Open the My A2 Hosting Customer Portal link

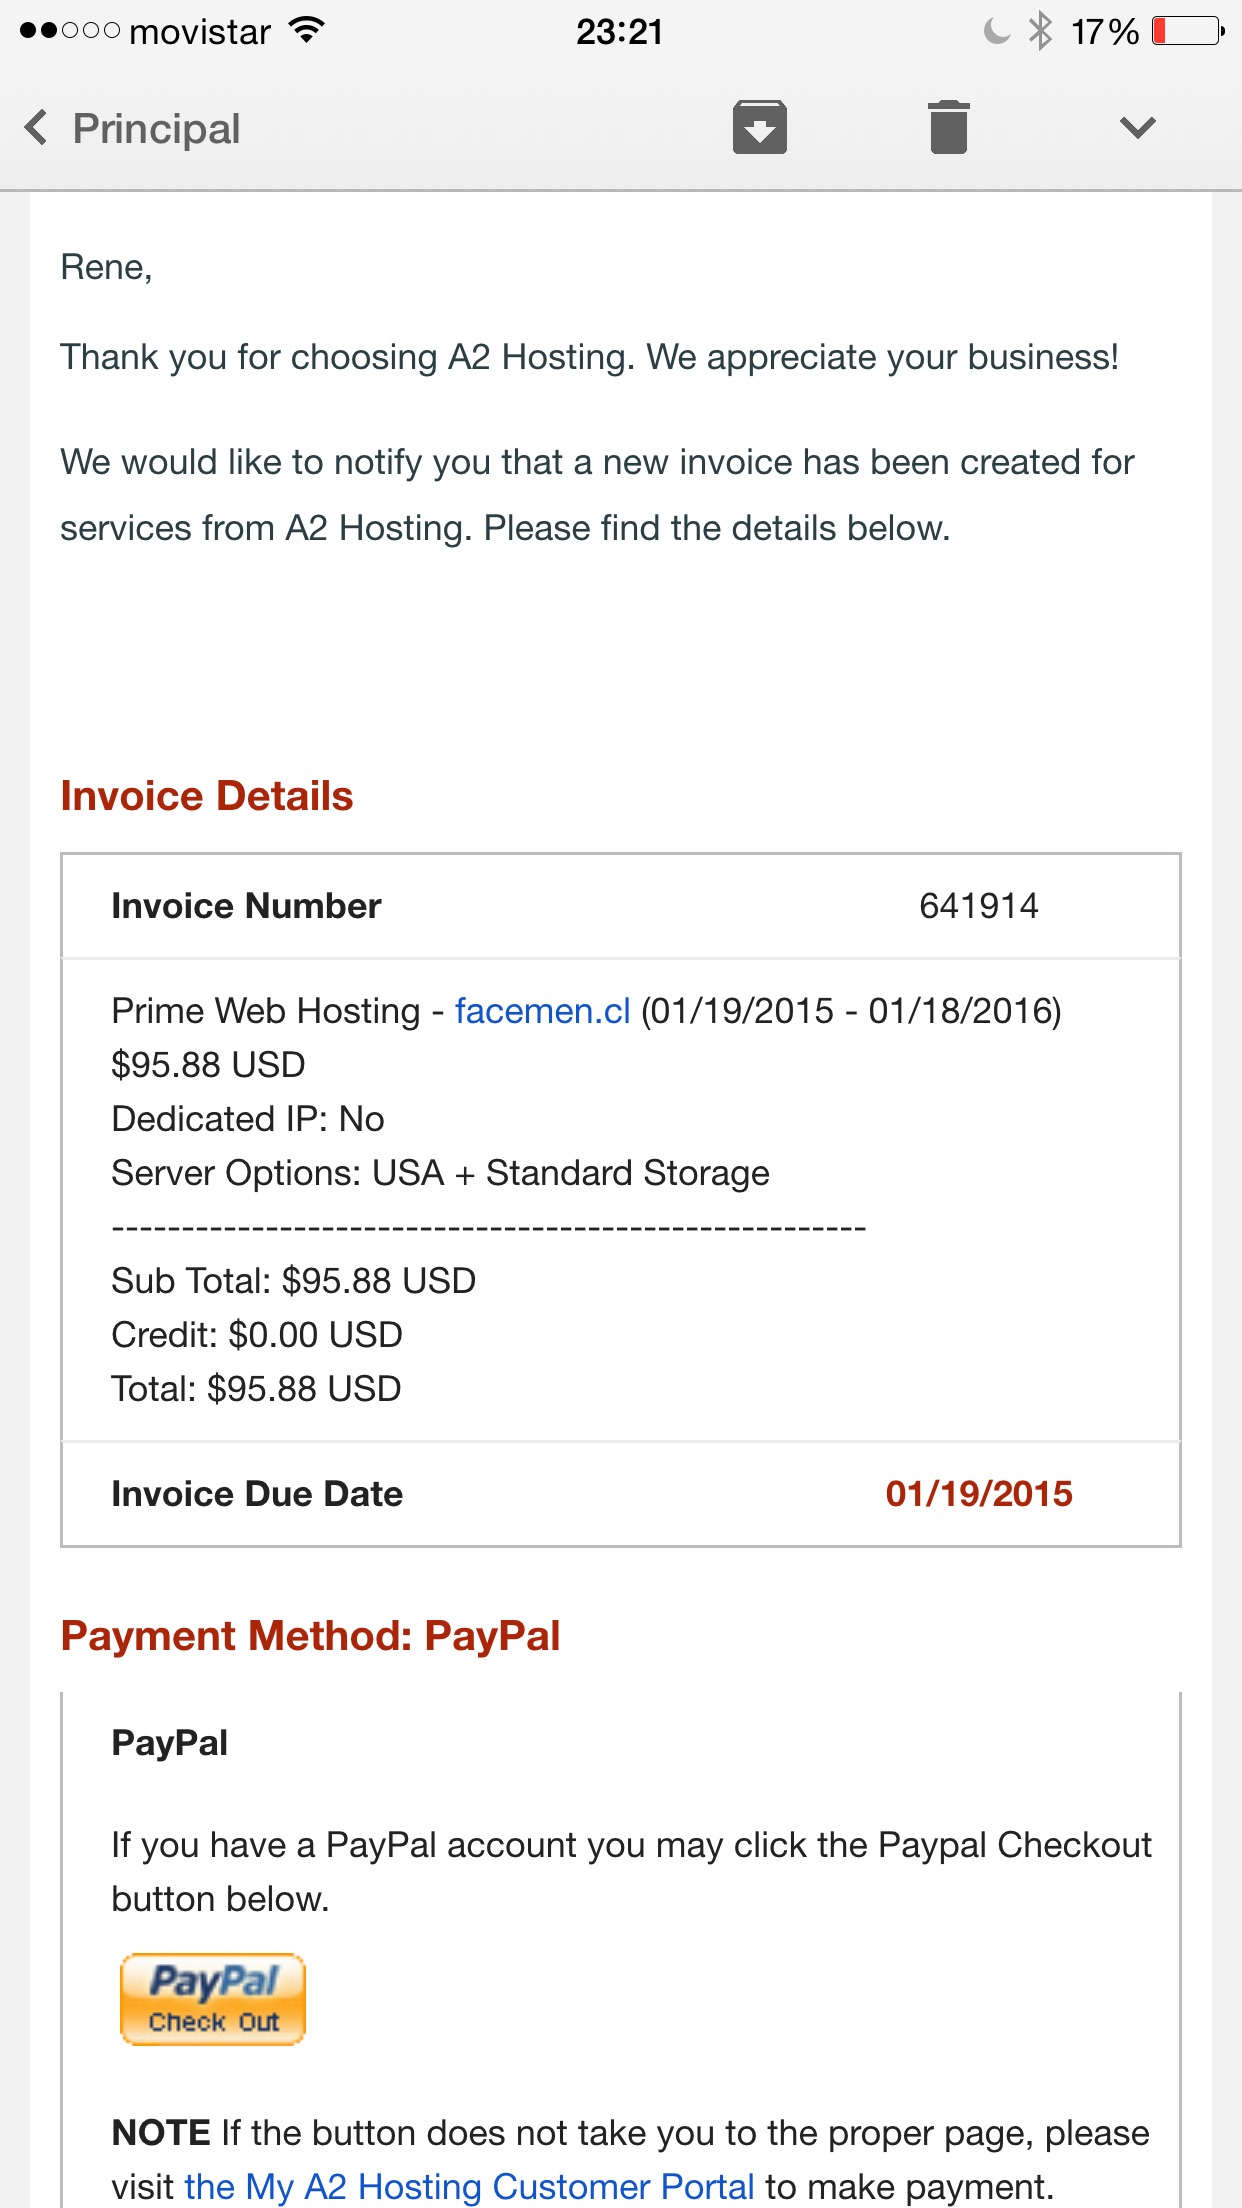(469, 2187)
